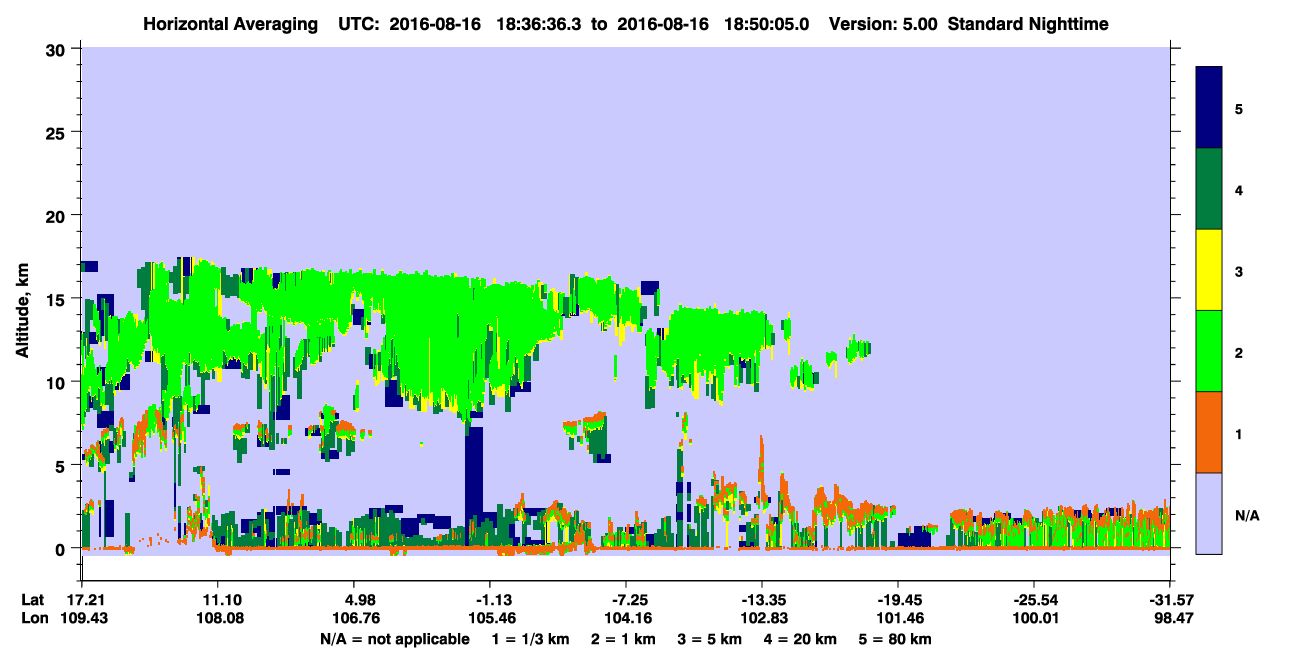Screen dimensions: 1300x667
Task: Click the legend text '3 = 5 km'
Action: 711,639
